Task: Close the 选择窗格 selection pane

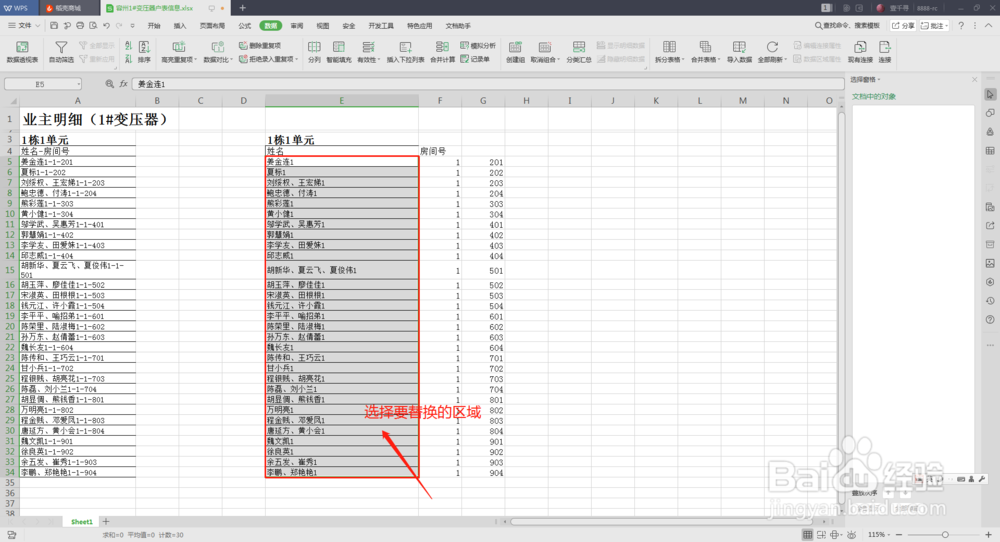Action: [x=974, y=80]
